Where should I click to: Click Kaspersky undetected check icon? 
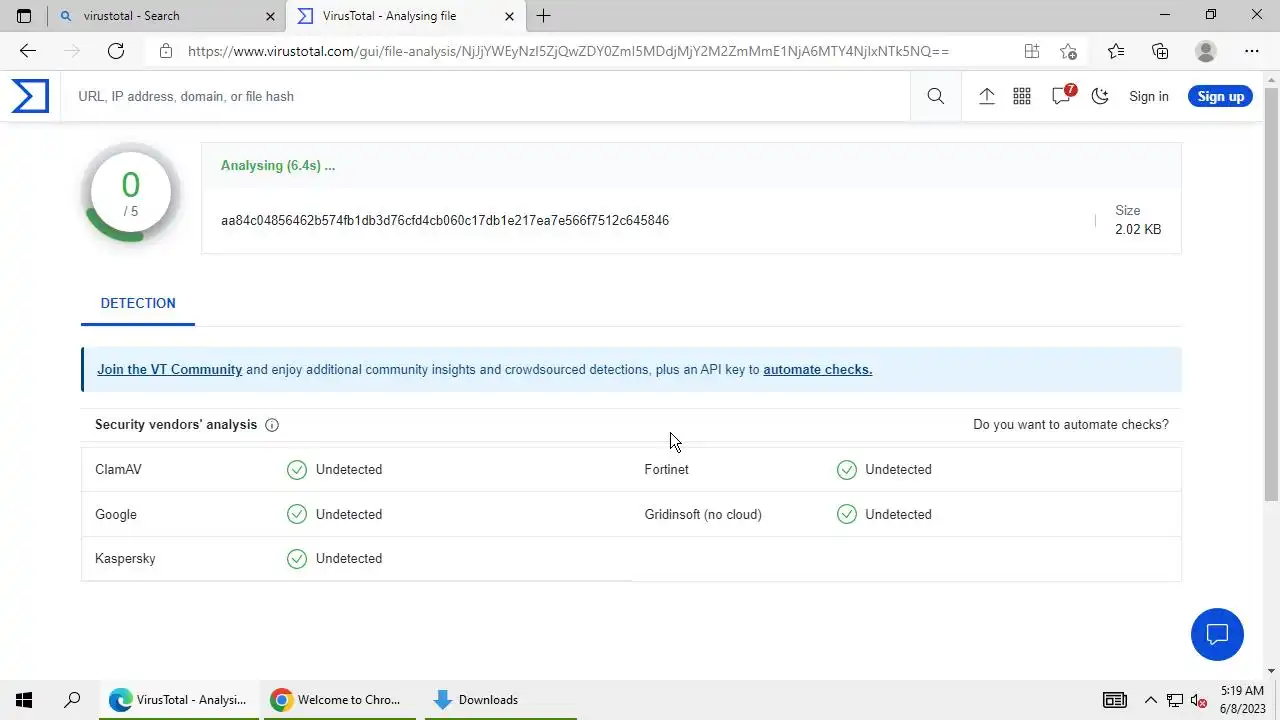tap(297, 558)
